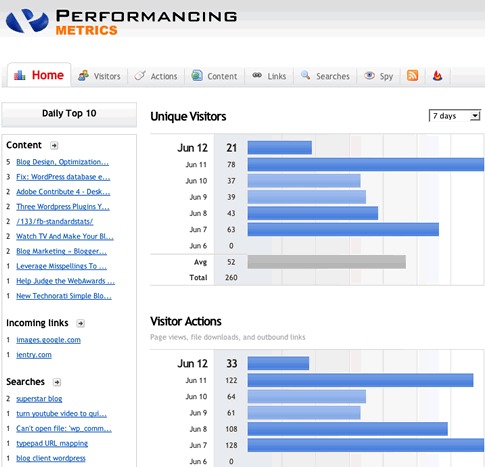Click 'Can't open file: 'wp_comm...' search
485x467 pixels.
[x=64, y=429]
